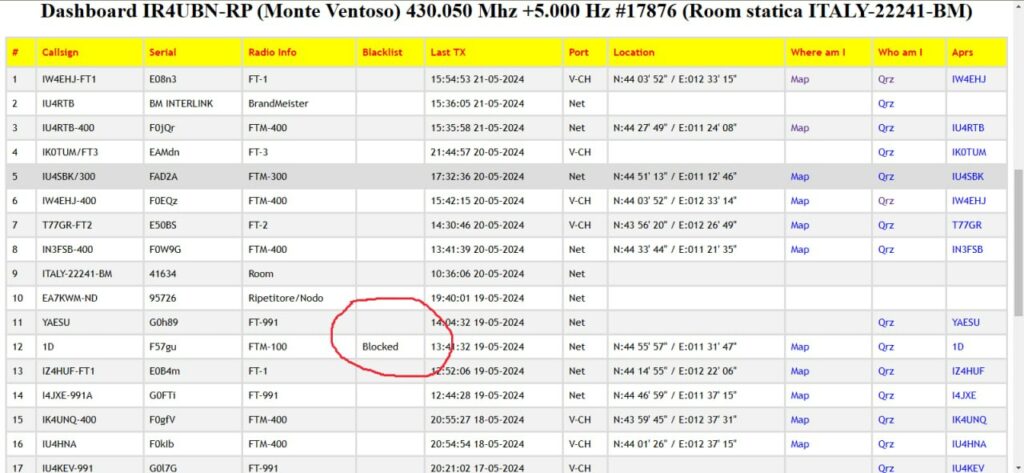
Task: Open Map link for IW4EHJ-400 row
Action: tap(799, 201)
